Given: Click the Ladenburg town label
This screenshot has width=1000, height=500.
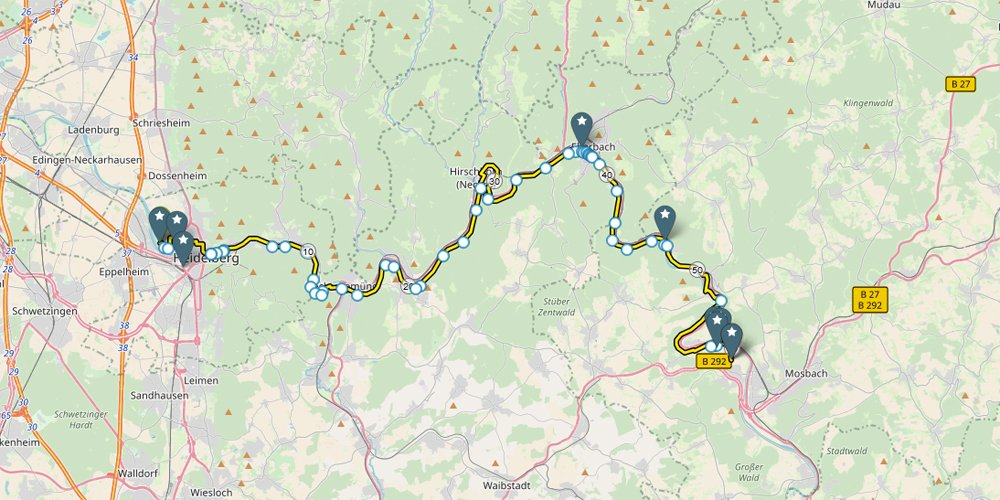Looking at the screenshot, I should pyautogui.click(x=94, y=130).
